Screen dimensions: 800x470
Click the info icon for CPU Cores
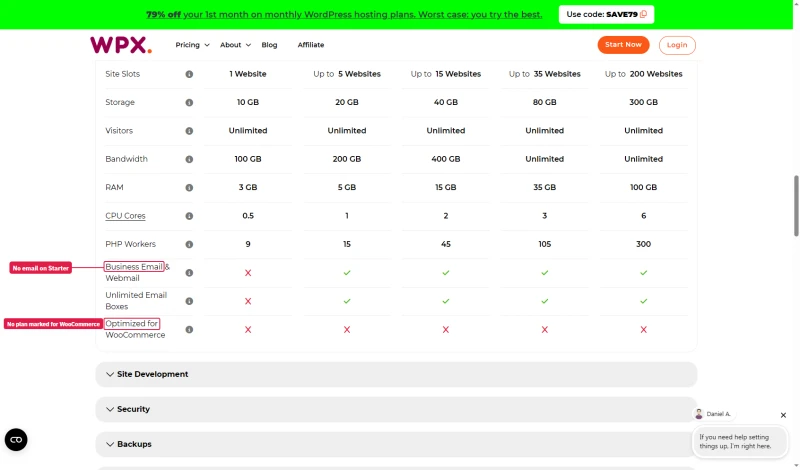(x=189, y=216)
